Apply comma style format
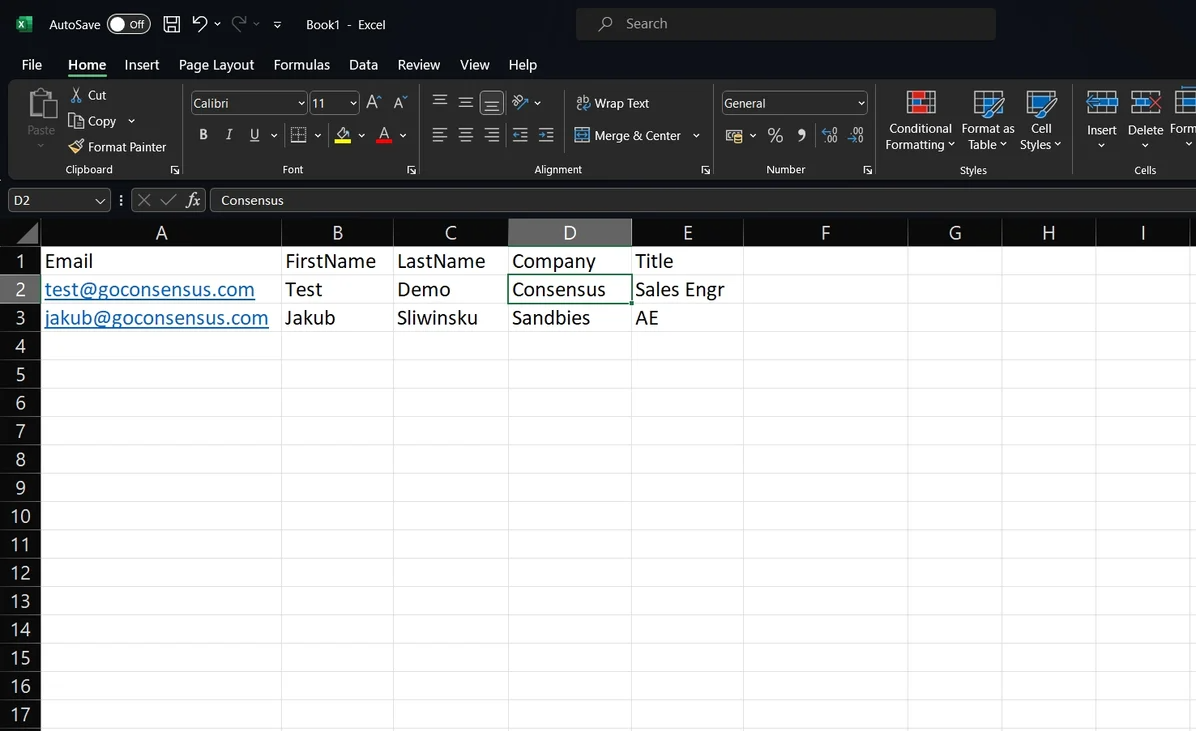Screen dimensions: 1196x731 (801, 135)
